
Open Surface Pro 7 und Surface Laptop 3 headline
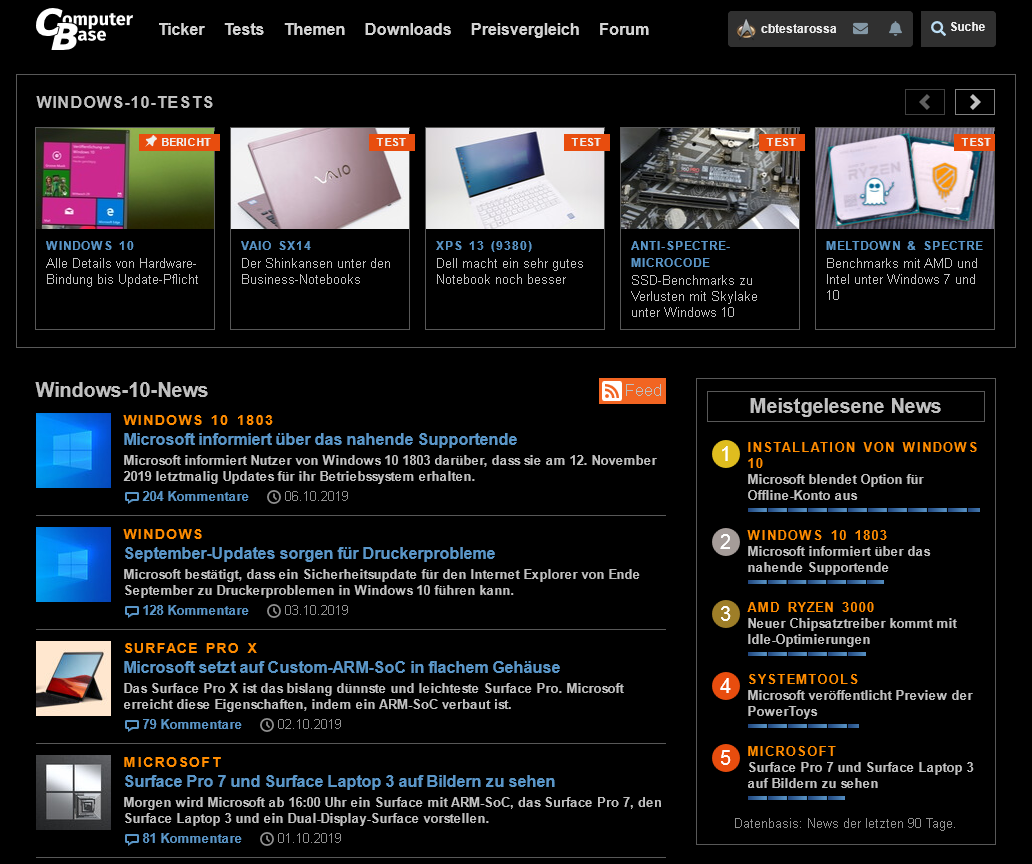pos(340,782)
